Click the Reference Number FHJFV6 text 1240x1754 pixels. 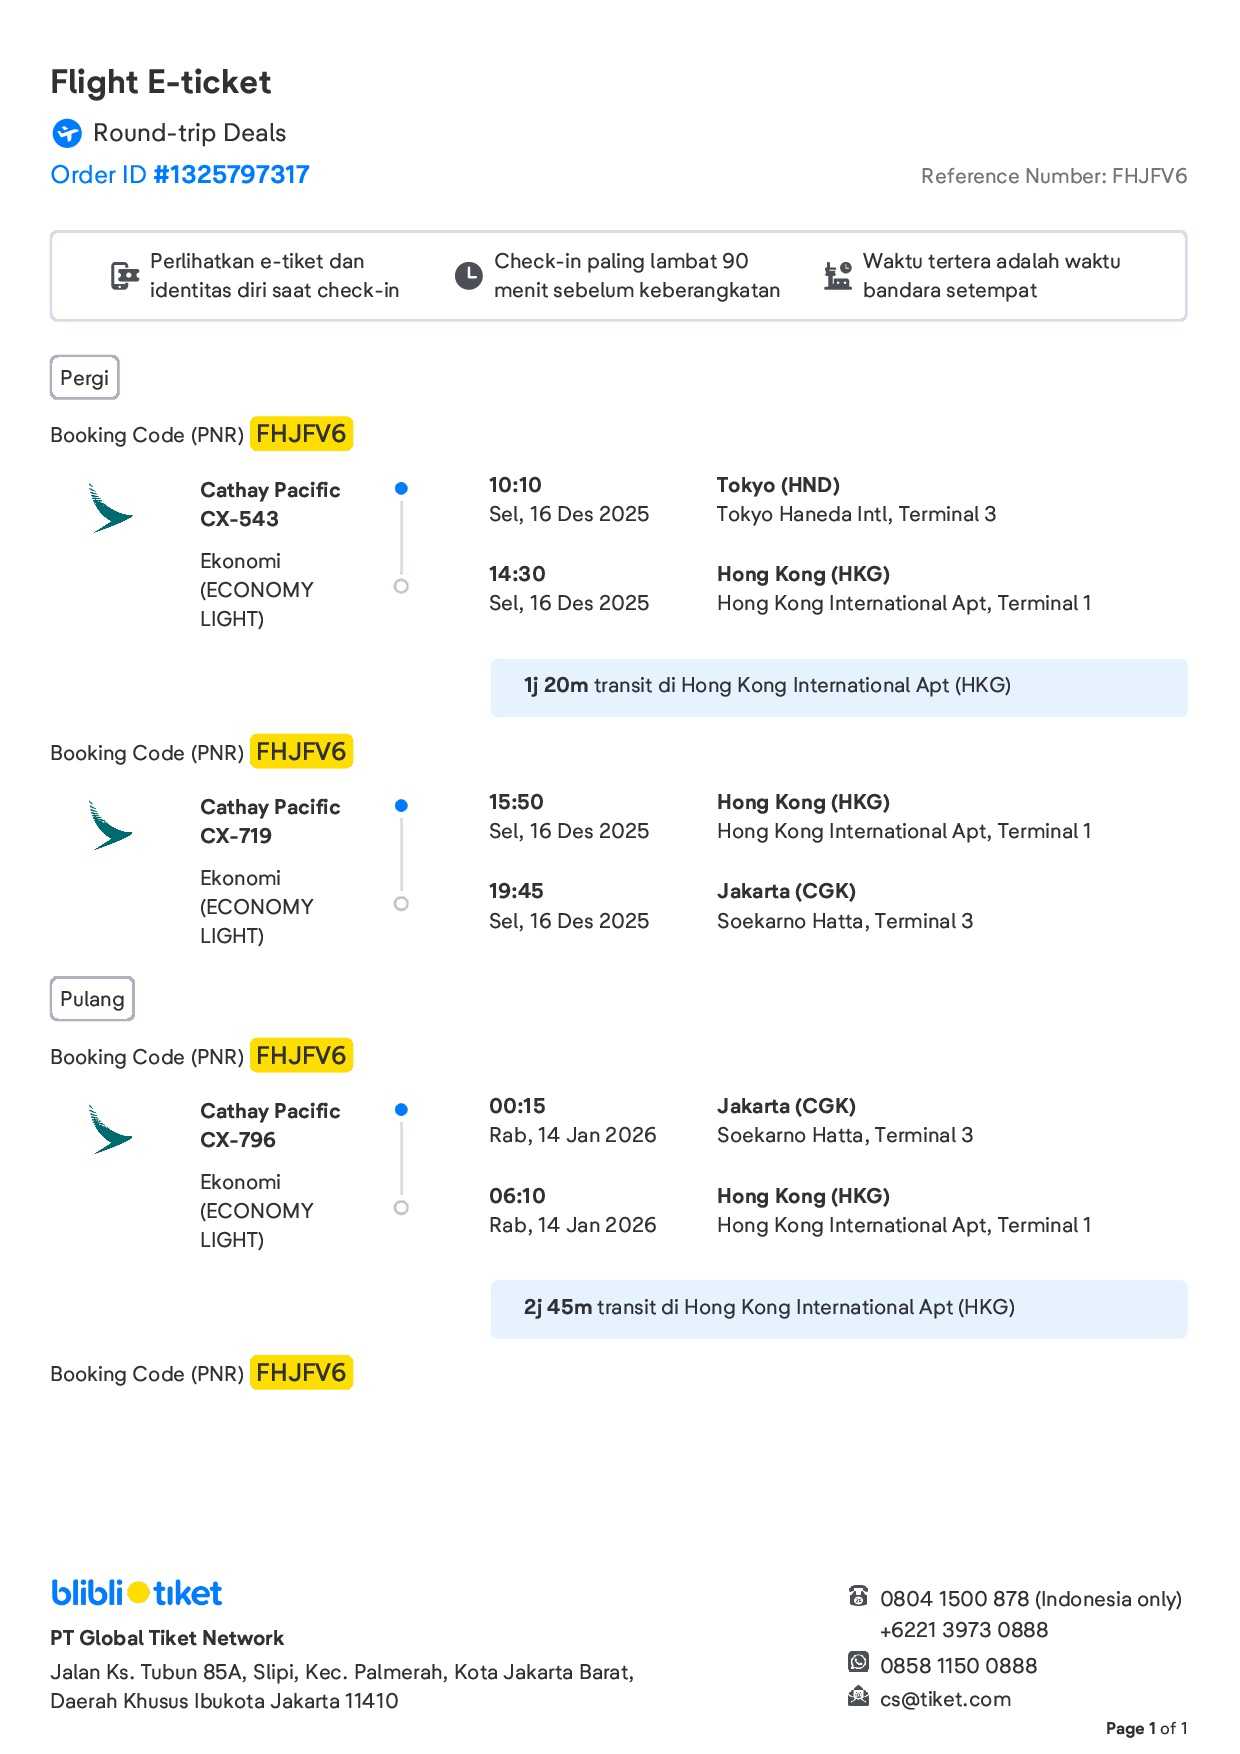(x=1053, y=176)
